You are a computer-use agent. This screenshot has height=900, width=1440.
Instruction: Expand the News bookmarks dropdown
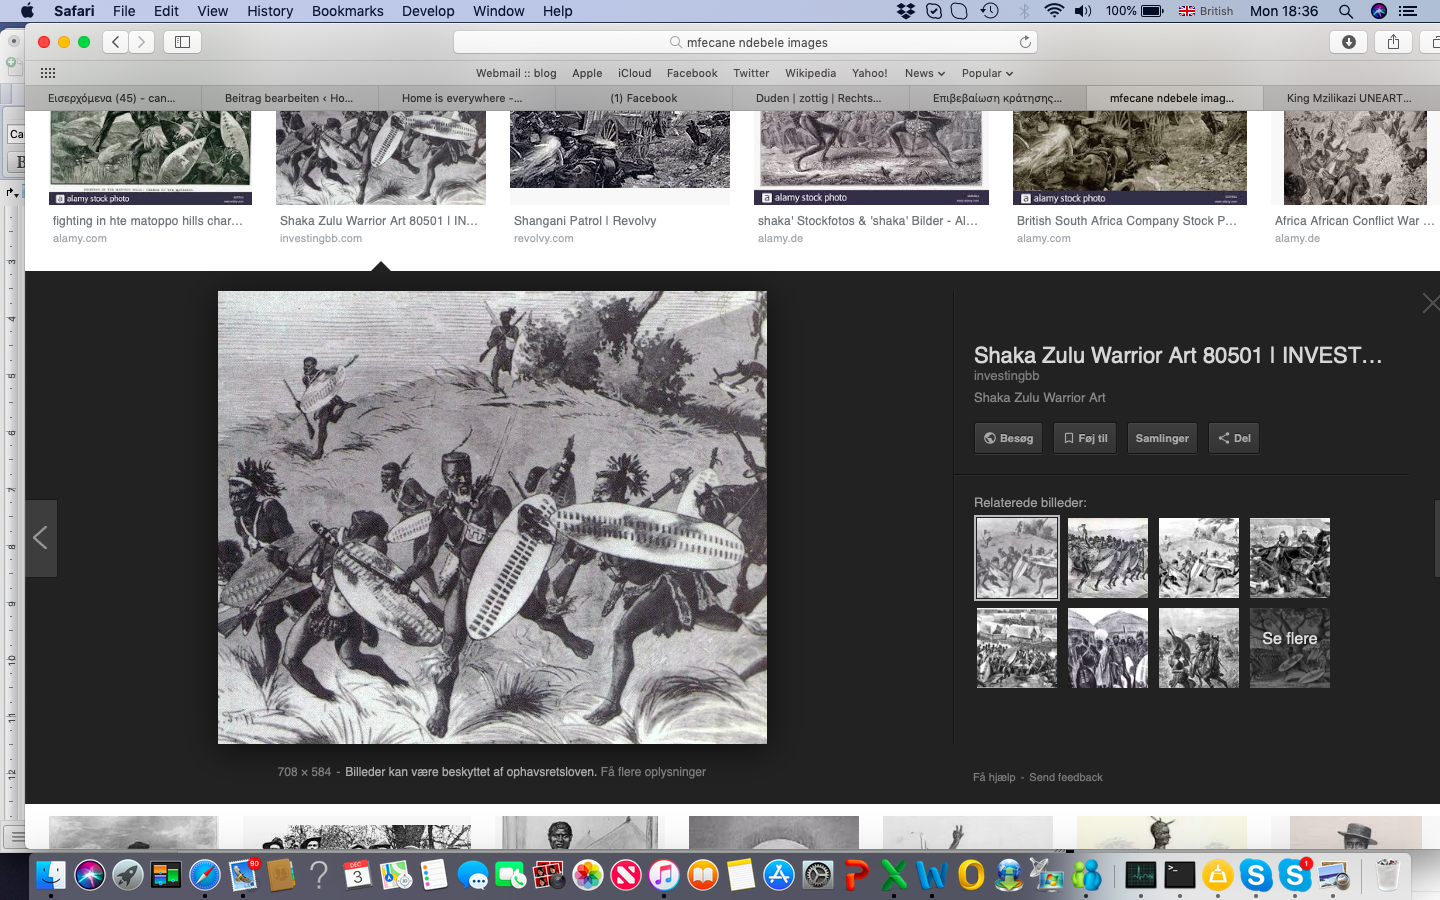pyautogui.click(x=924, y=73)
